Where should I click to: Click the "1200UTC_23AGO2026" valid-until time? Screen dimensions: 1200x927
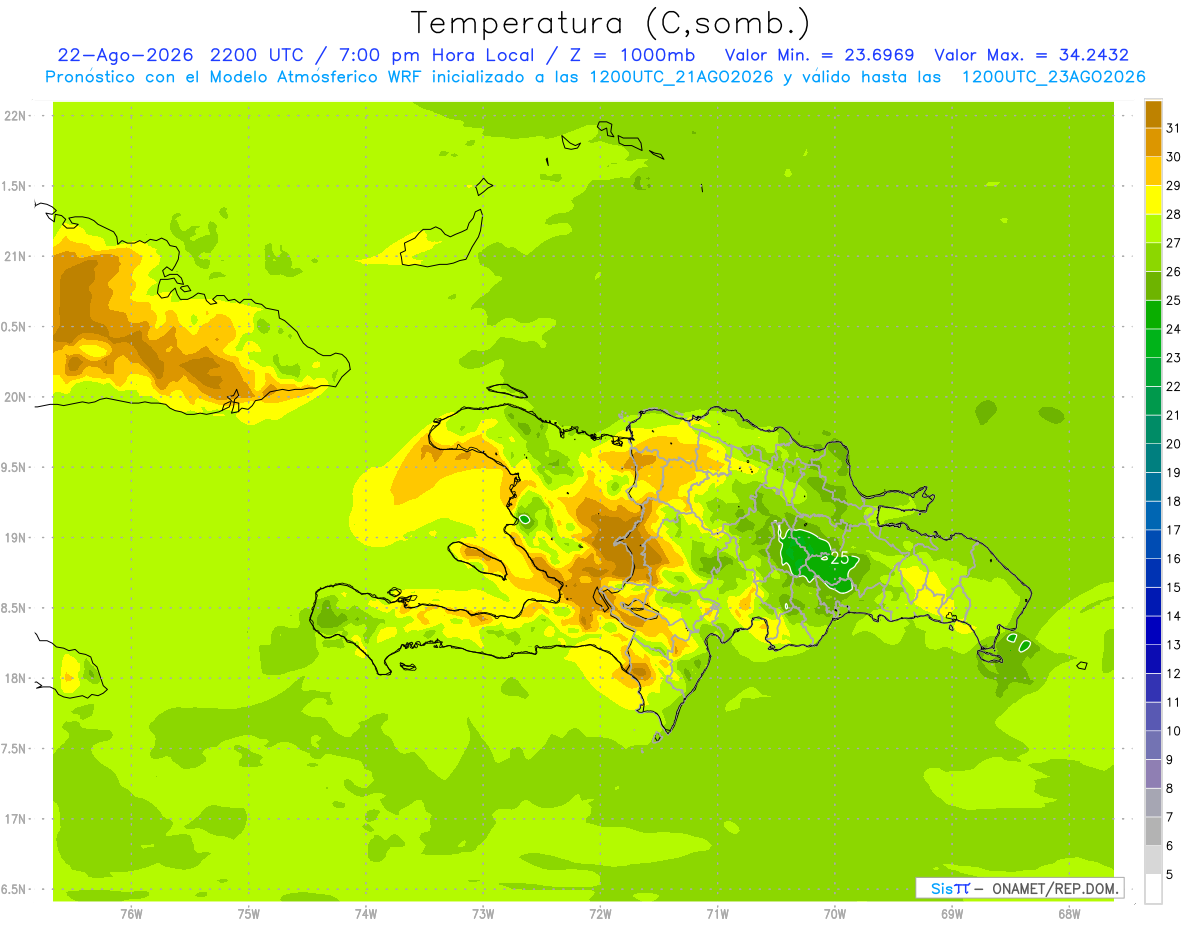1052,77
